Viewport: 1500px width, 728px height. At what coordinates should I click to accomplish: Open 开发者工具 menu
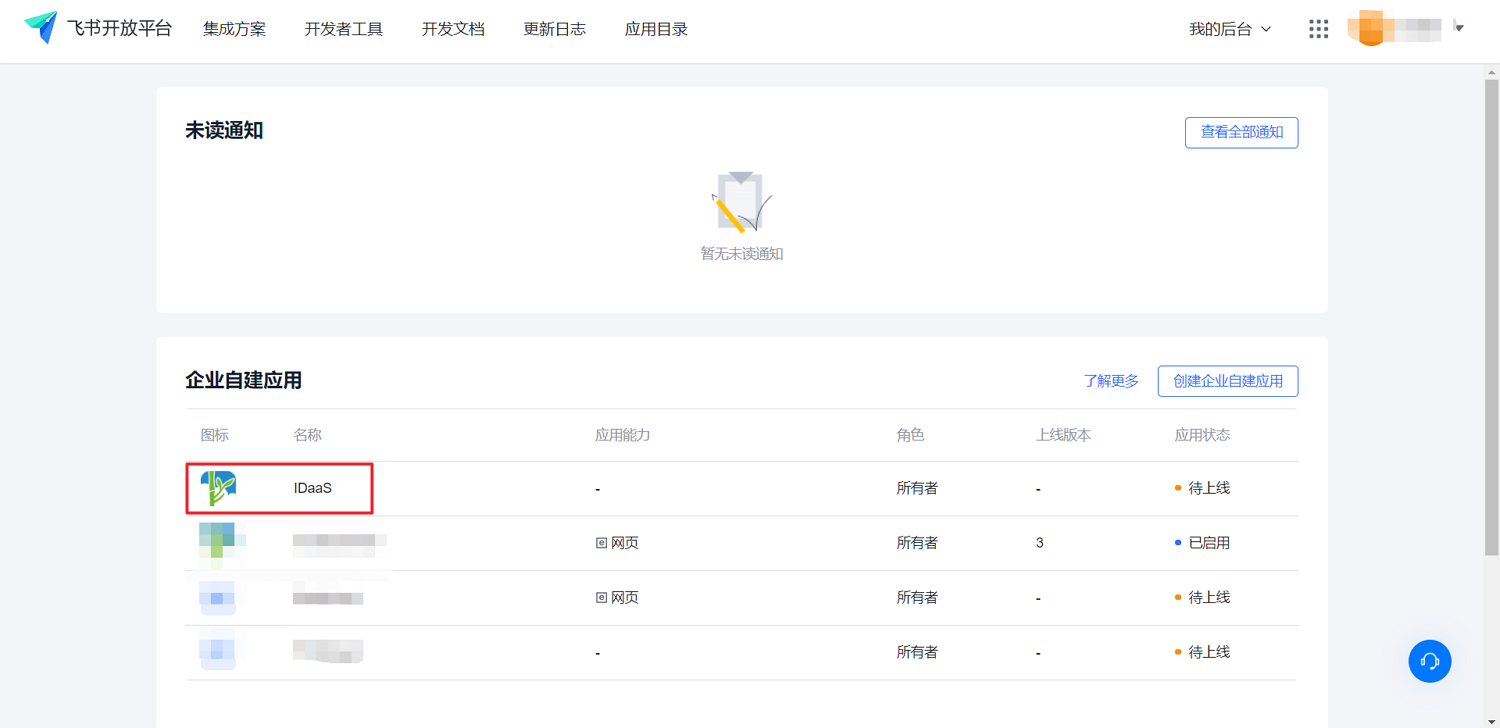[x=344, y=29]
